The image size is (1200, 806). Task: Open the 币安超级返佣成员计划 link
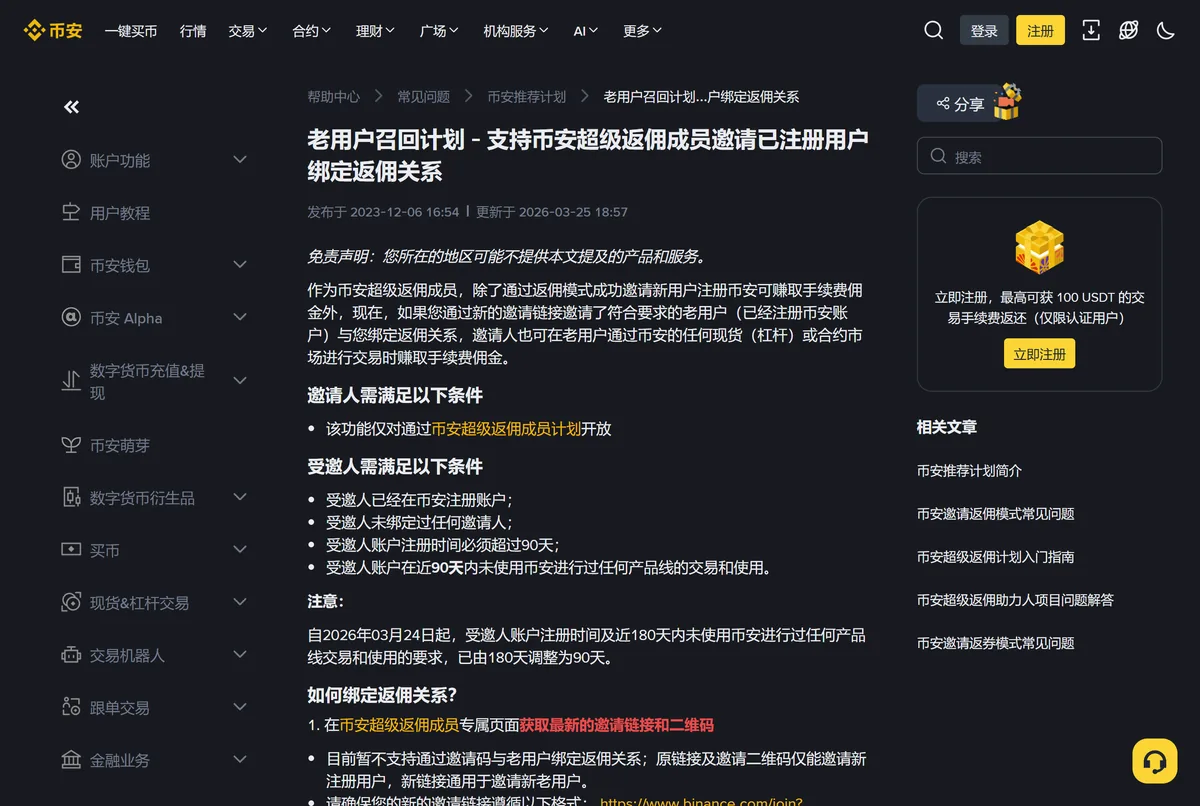(506, 429)
